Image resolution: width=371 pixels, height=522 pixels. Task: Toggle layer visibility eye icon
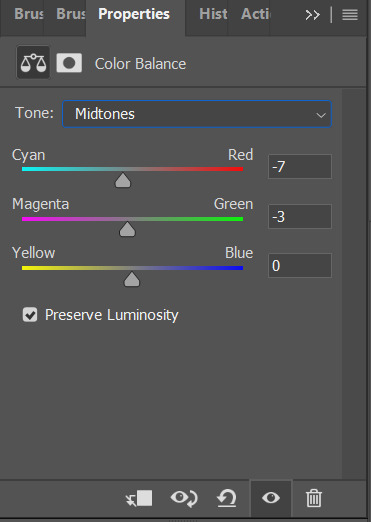pos(271,498)
